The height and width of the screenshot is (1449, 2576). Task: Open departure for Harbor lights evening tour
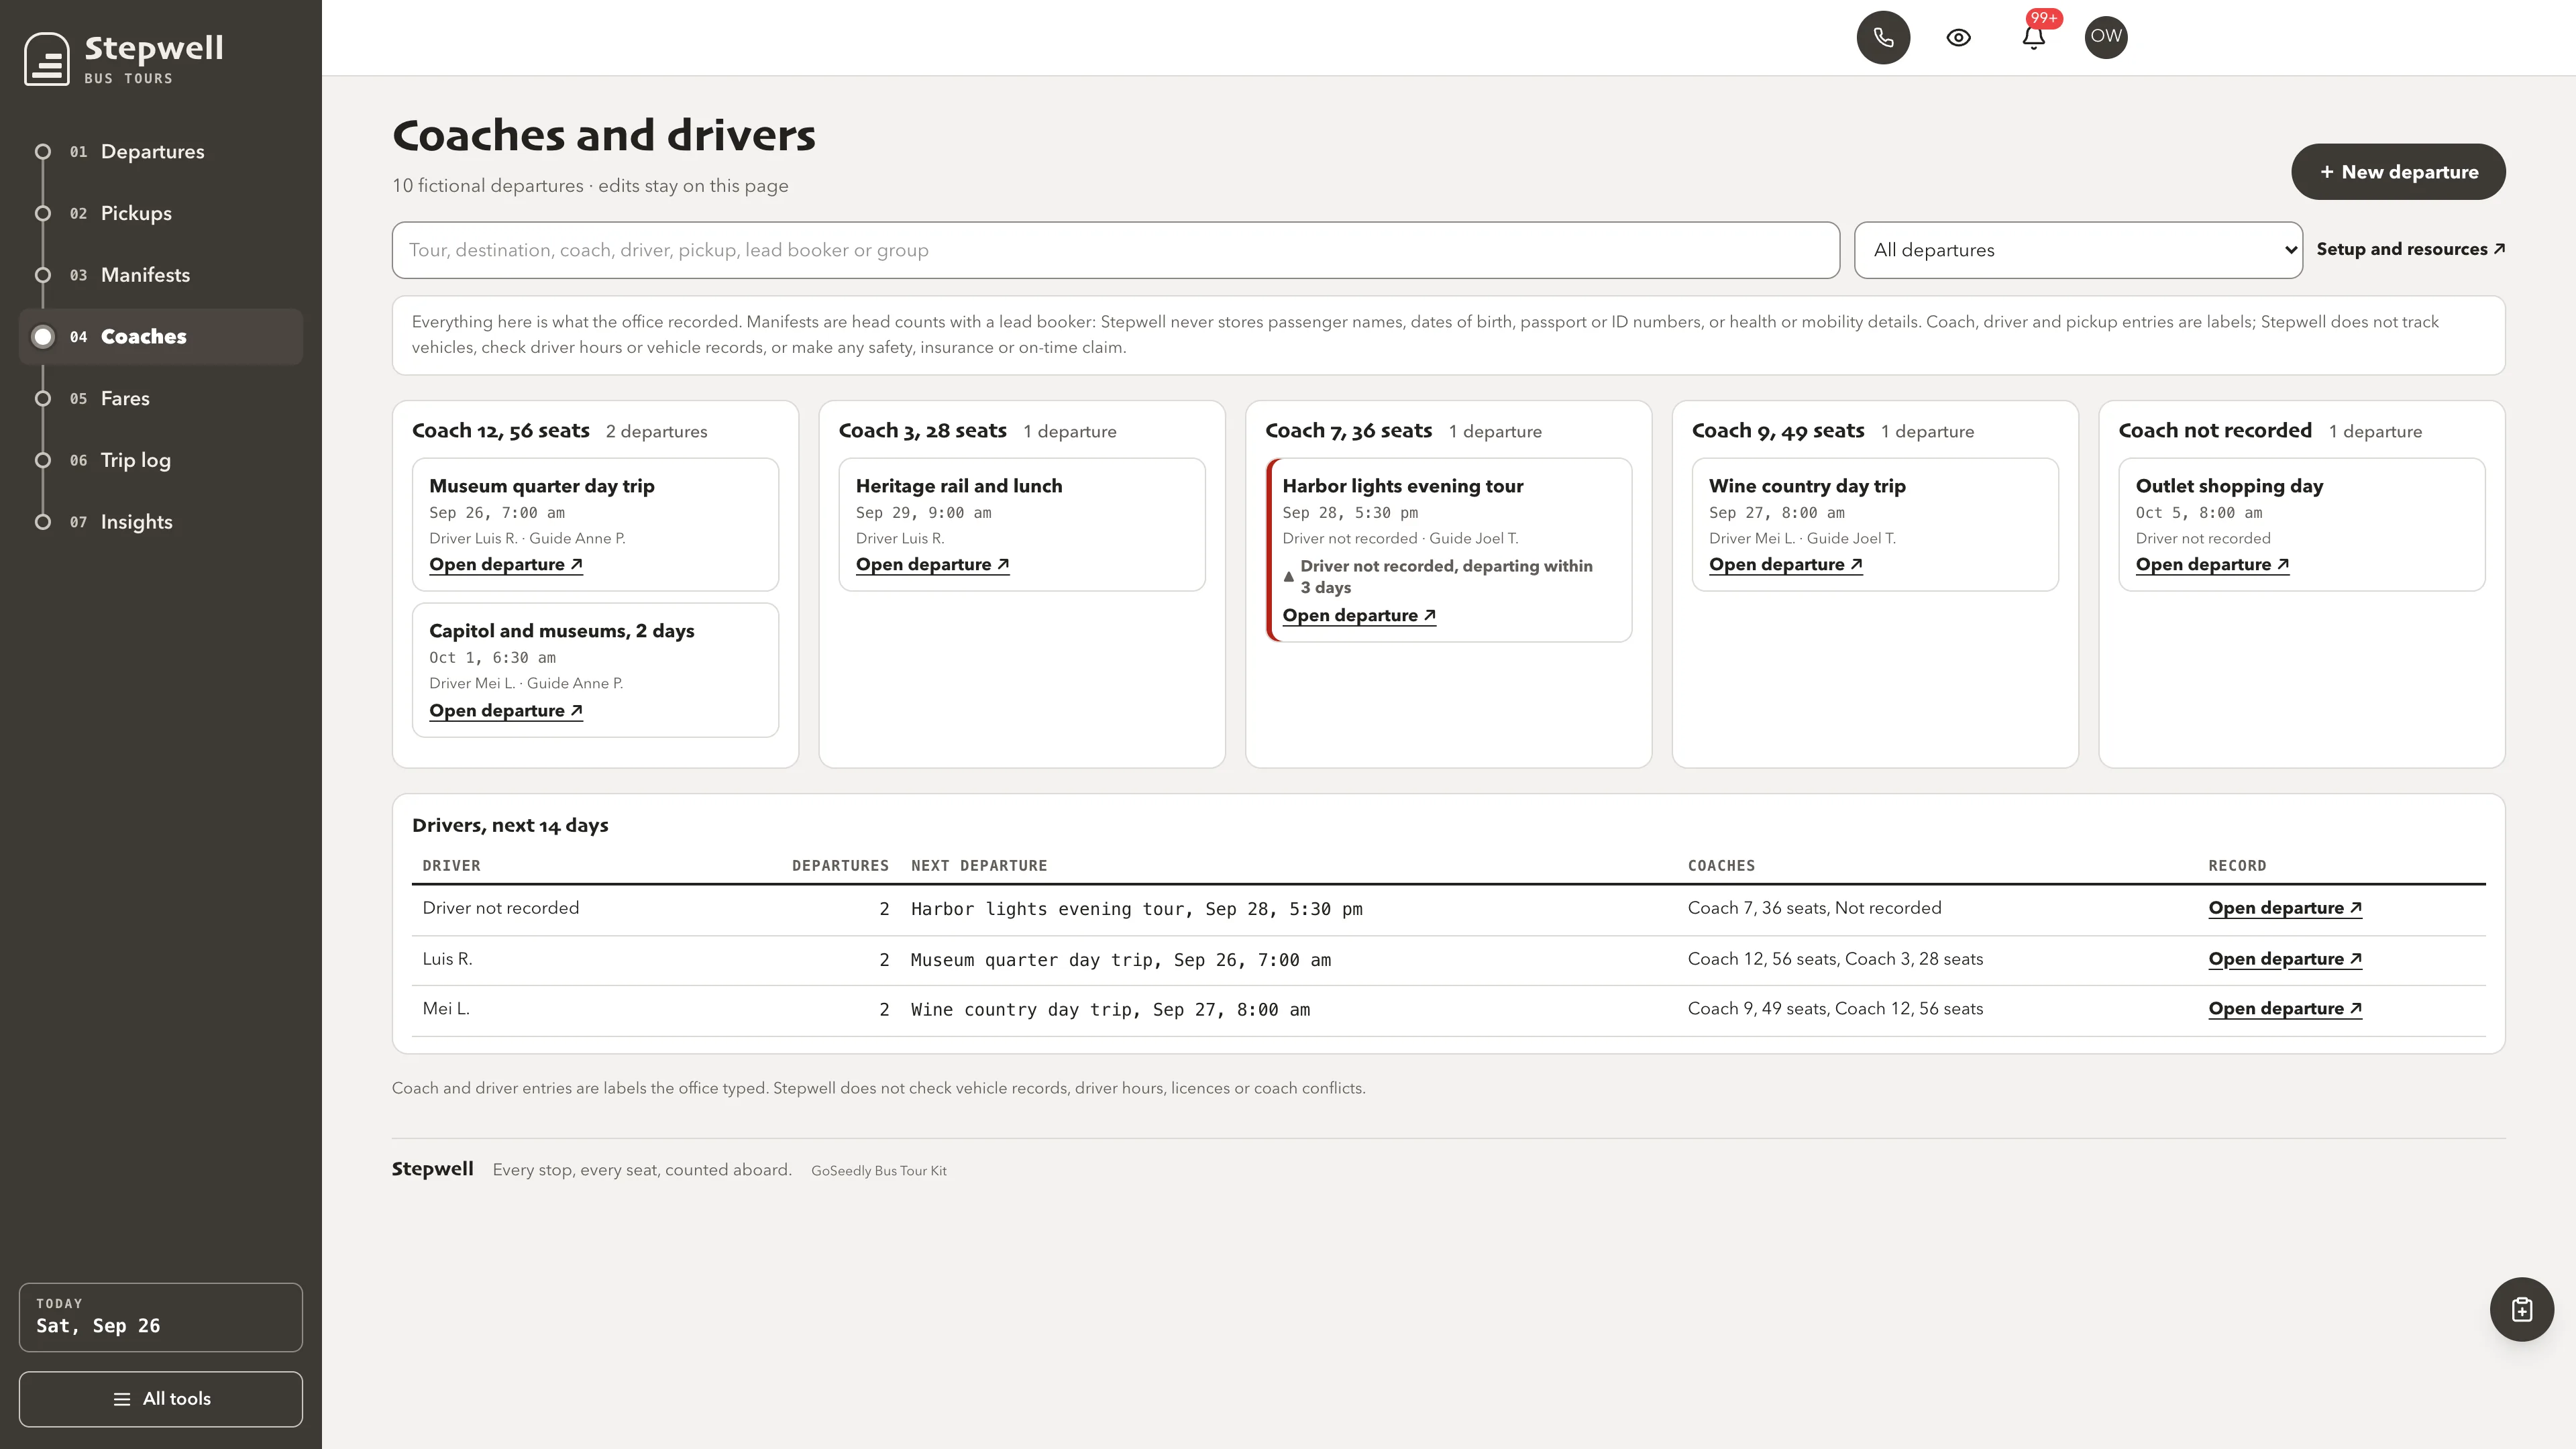(x=1359, y=616)
